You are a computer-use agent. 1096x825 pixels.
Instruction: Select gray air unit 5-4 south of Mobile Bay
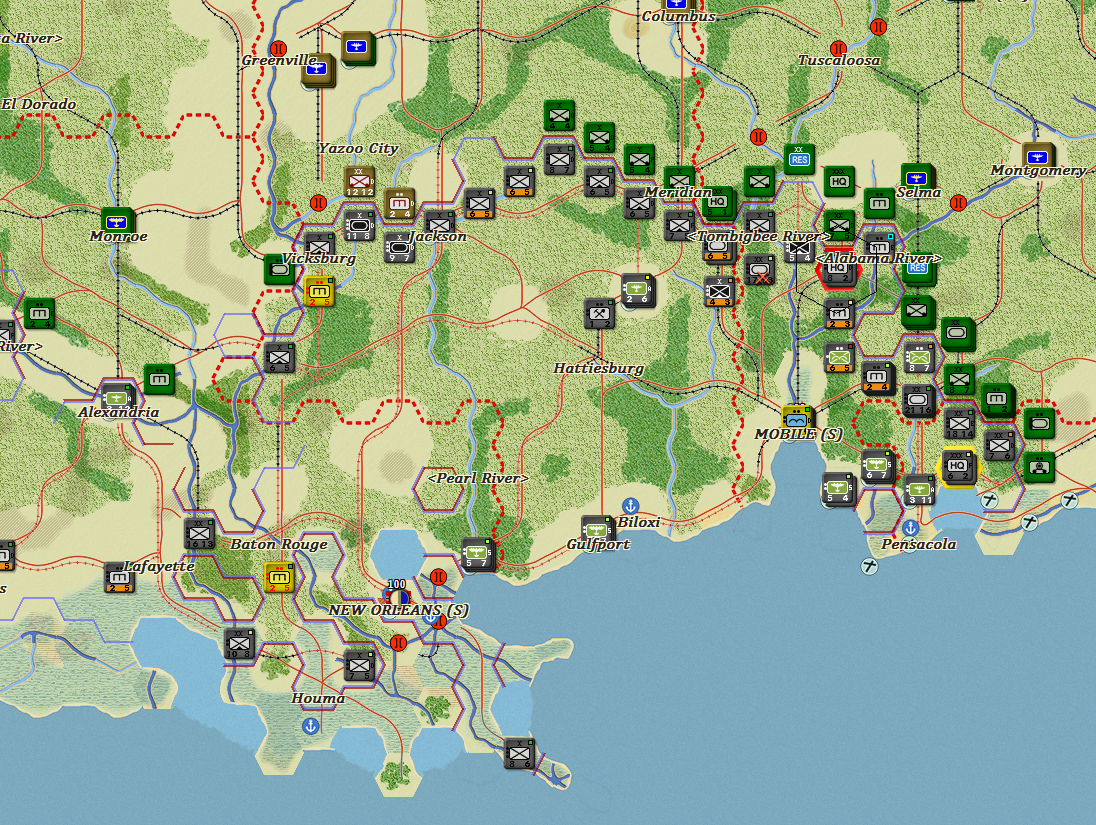(838, 488)
